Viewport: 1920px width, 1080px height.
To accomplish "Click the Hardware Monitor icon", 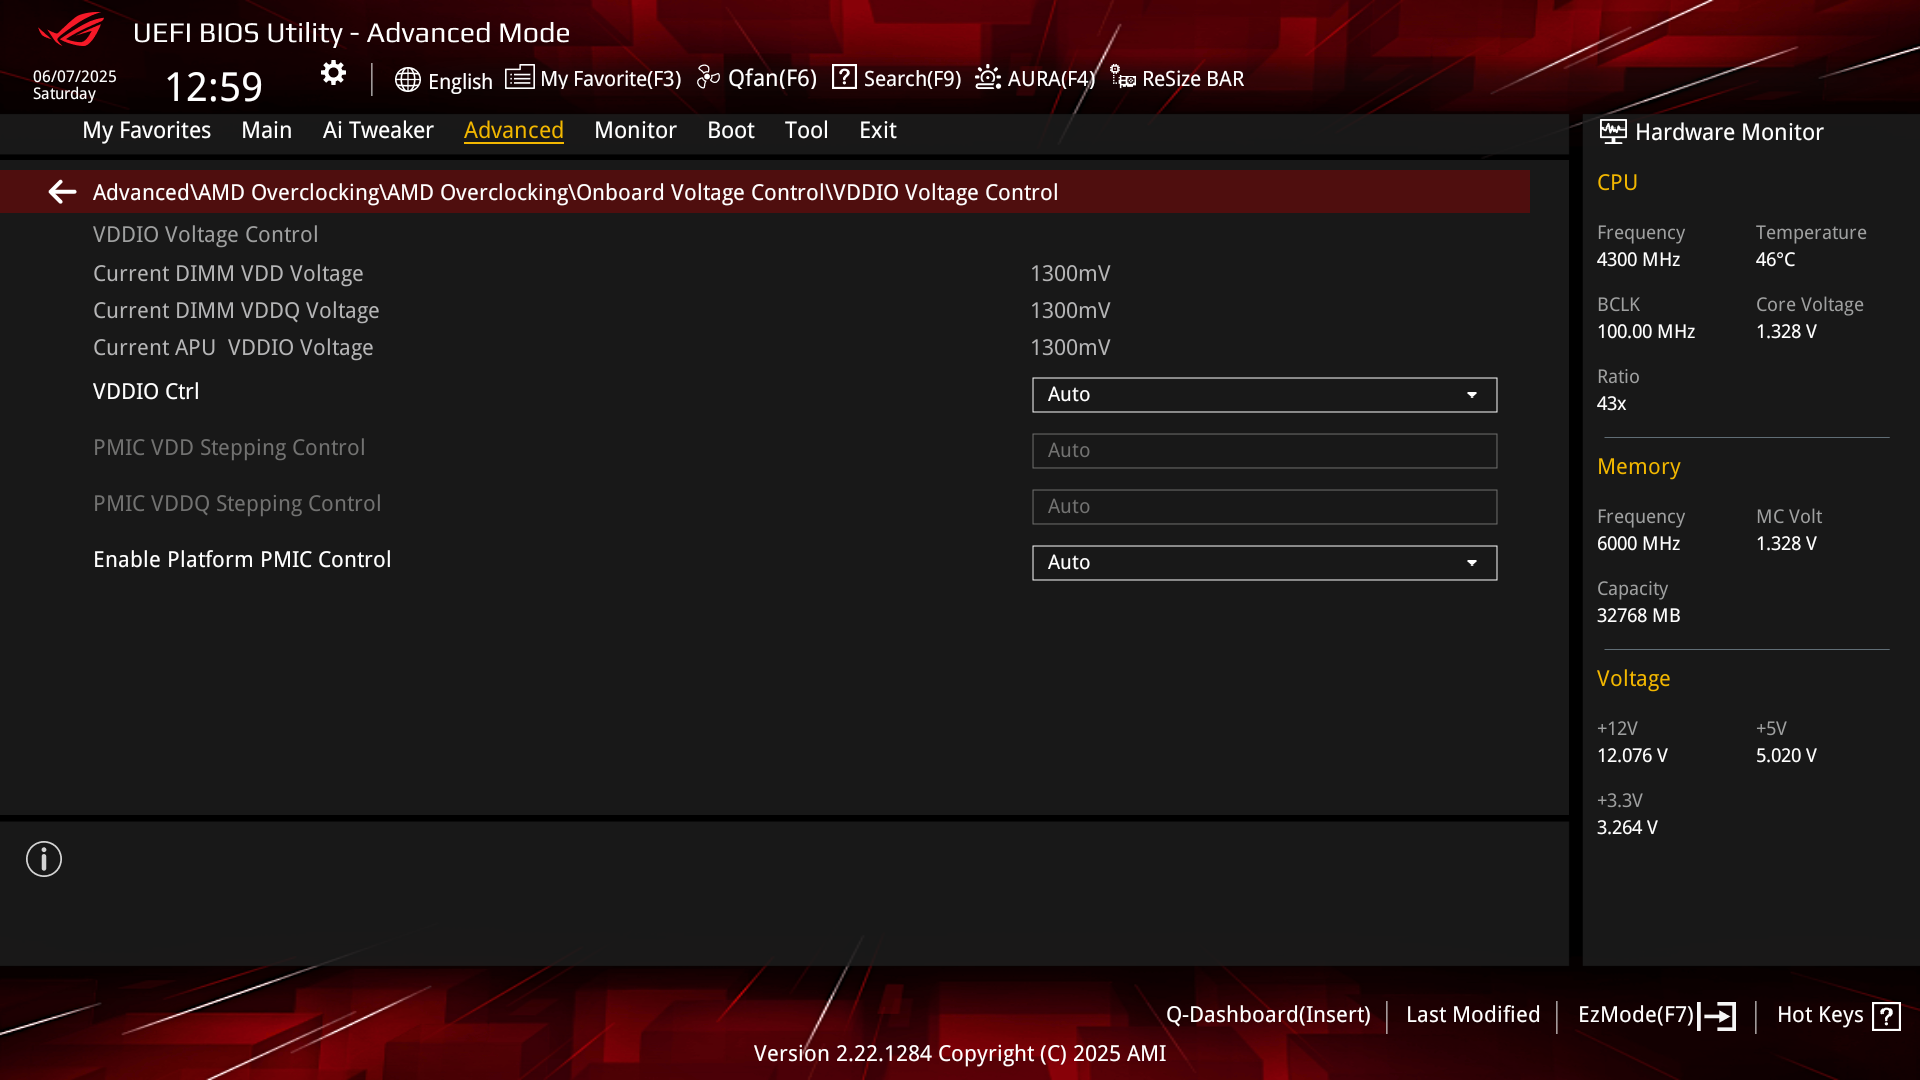I will pyautogui.click(x=1612, y=132).
